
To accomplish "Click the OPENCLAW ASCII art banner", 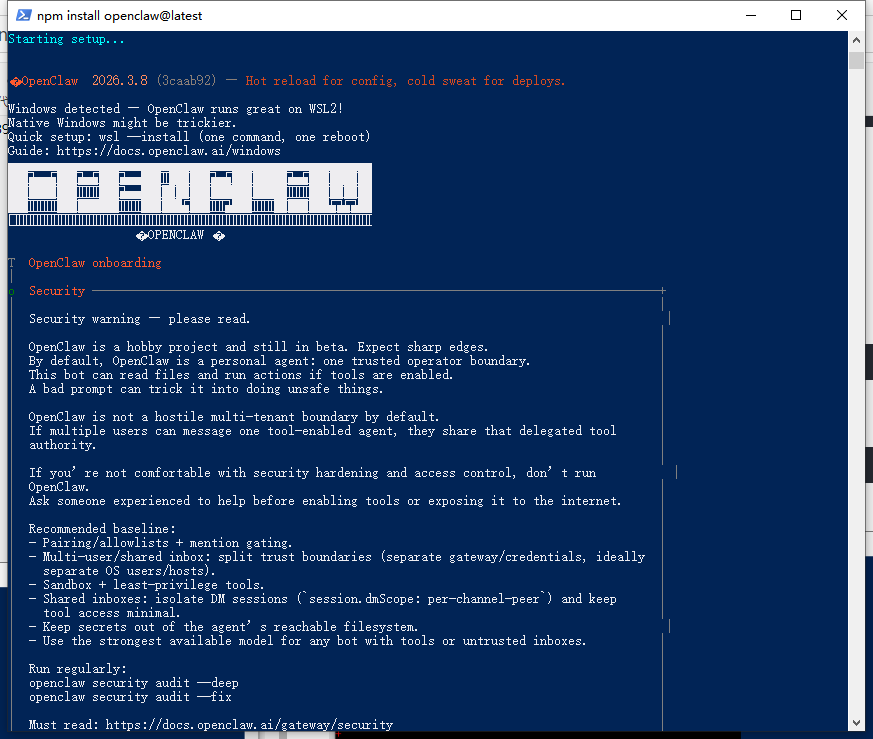I will (x=190, y=194).
